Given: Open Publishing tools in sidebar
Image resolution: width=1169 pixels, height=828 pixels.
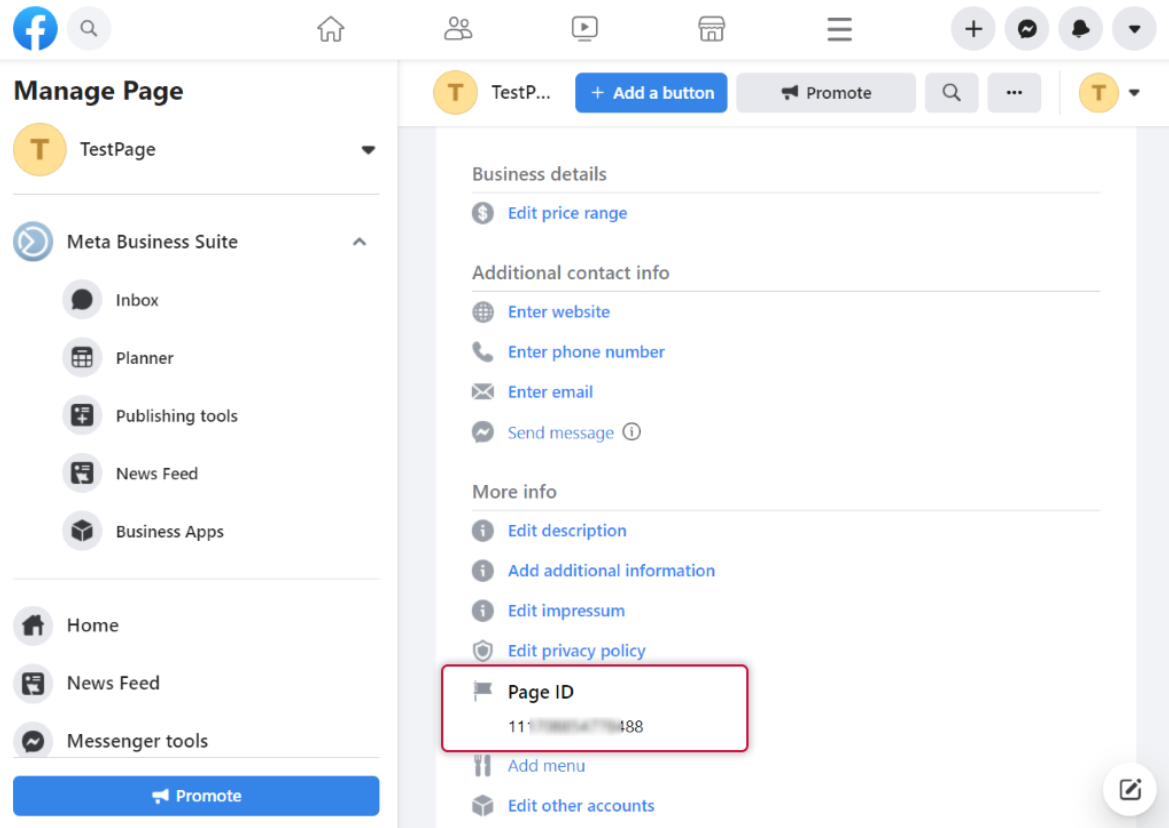Looking at the screenshot, I should point(176,416).
